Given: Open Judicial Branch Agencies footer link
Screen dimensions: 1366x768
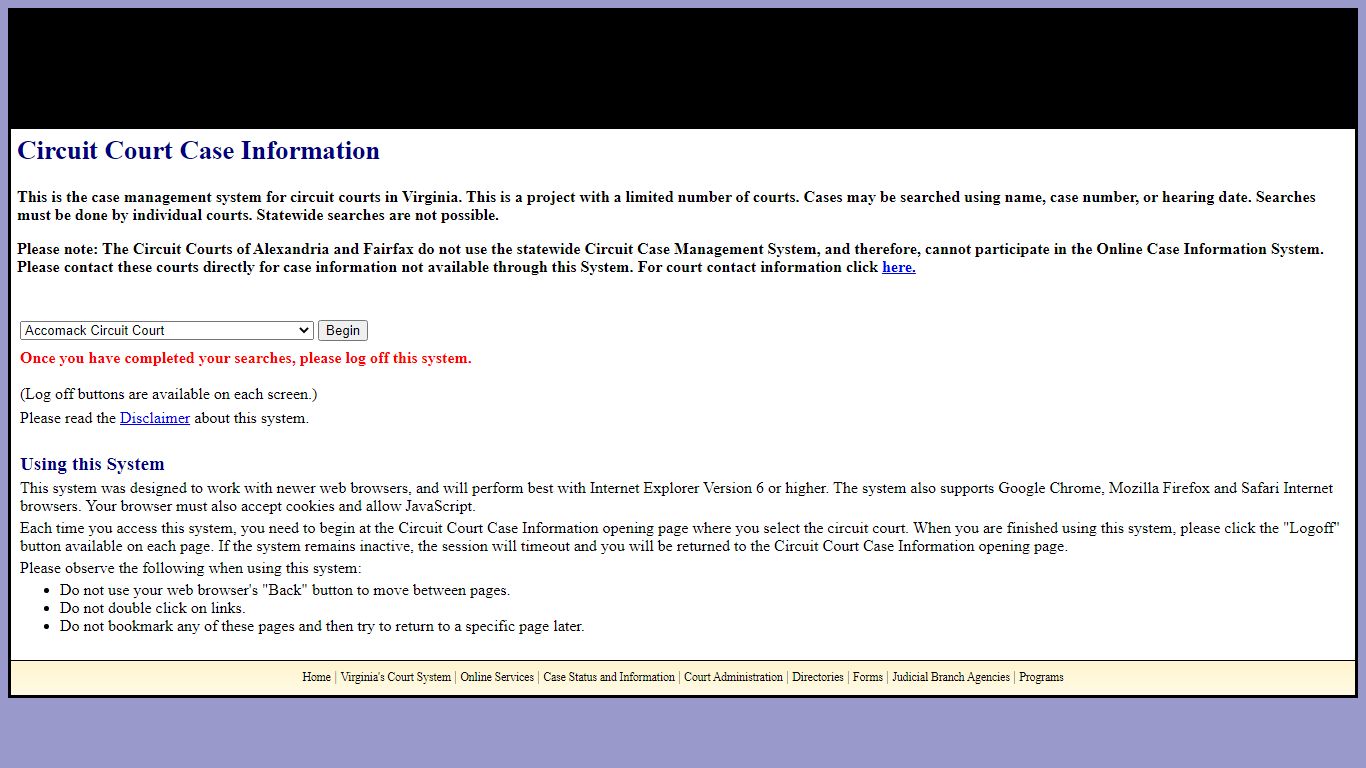Looking at the screenshot, I should pos(951,677).
